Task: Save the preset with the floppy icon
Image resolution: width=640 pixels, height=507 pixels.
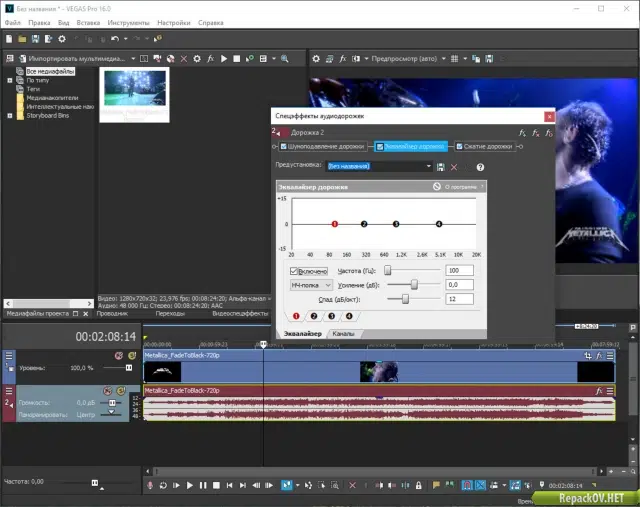Action: click(440, 167)
